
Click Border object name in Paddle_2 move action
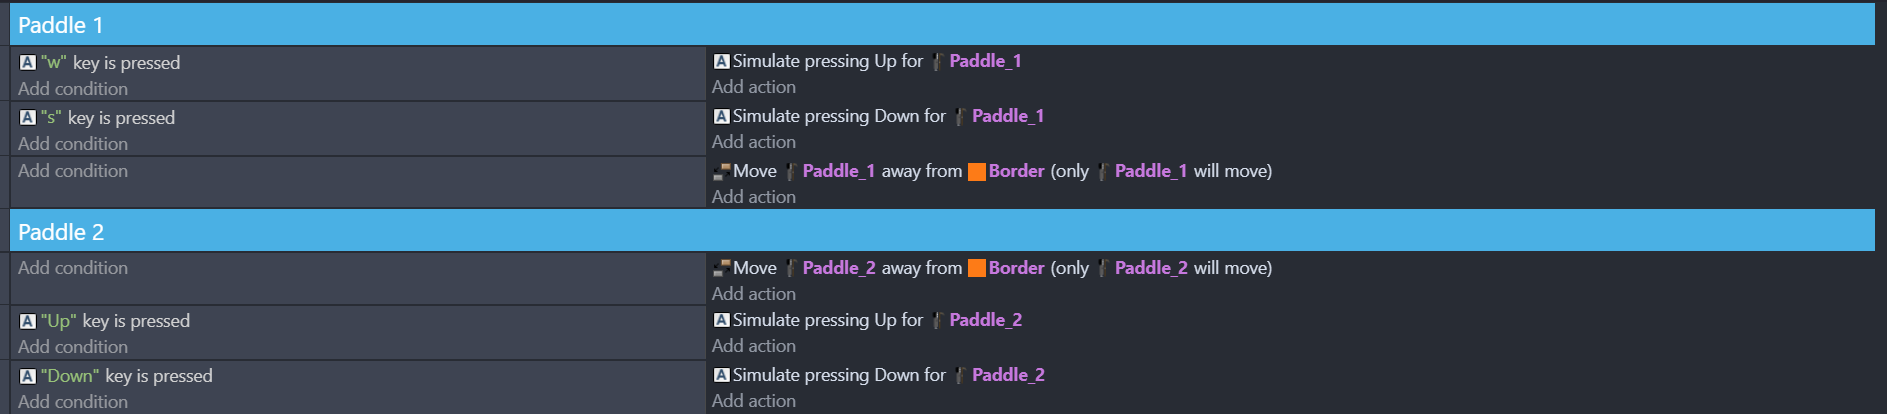[x=1016, y=268]
